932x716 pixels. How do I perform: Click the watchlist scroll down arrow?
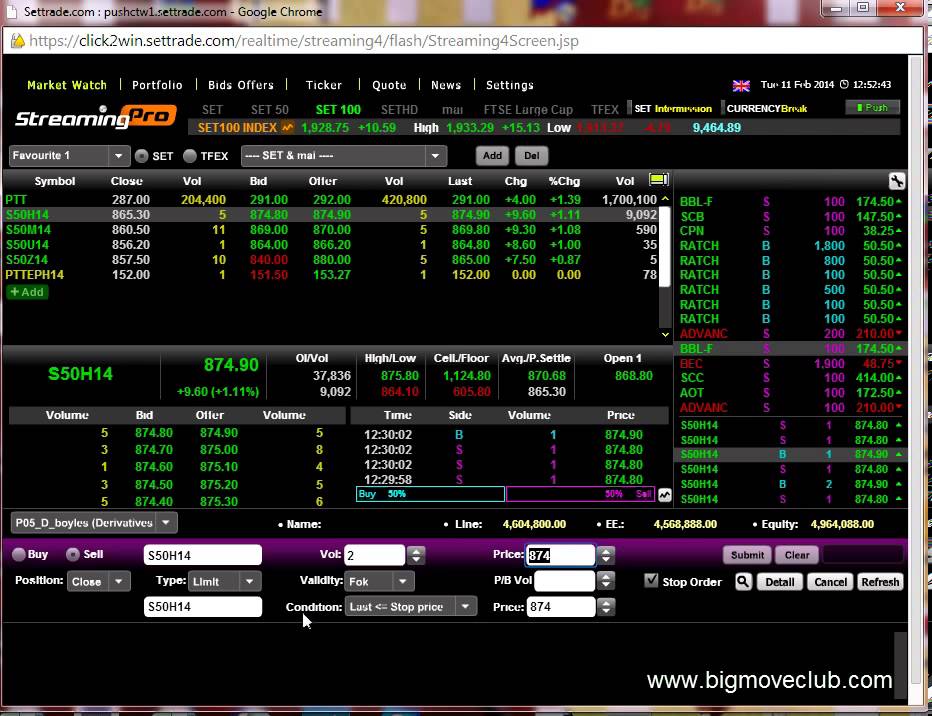[x=665, y=335]
